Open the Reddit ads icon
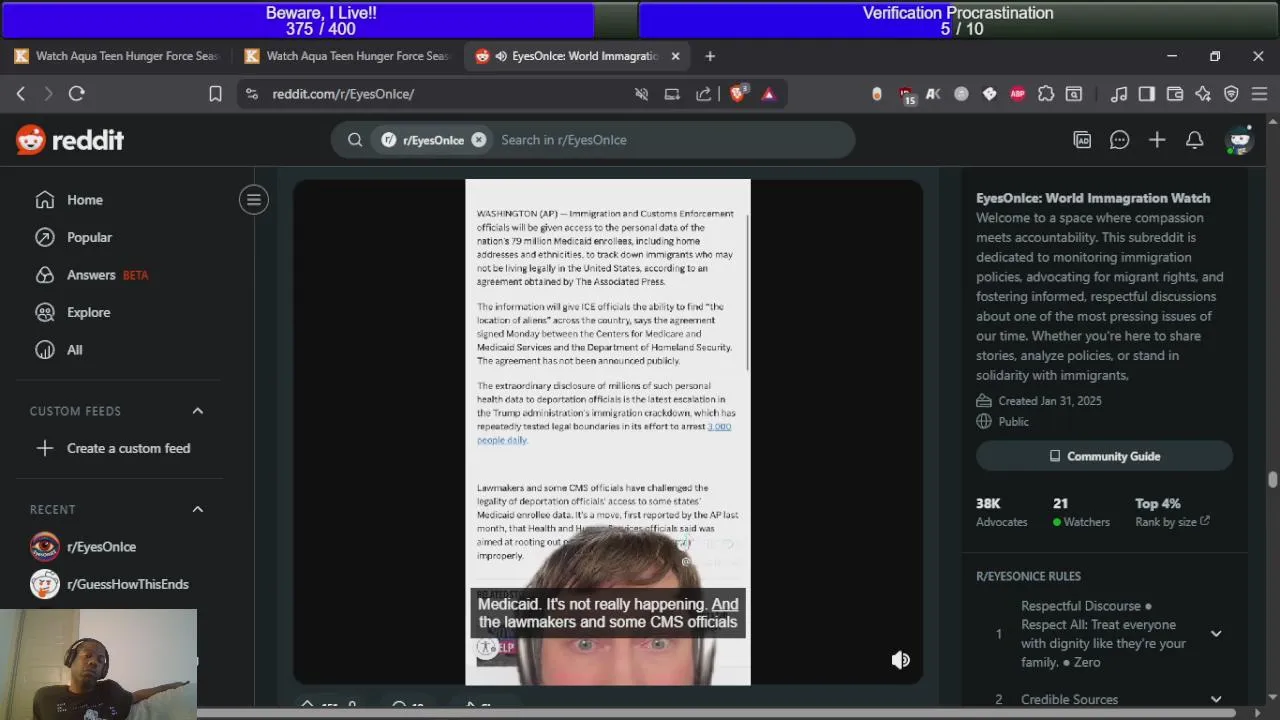Image resolution: width=1280 pixels, height=720 pixels. 1082,140
